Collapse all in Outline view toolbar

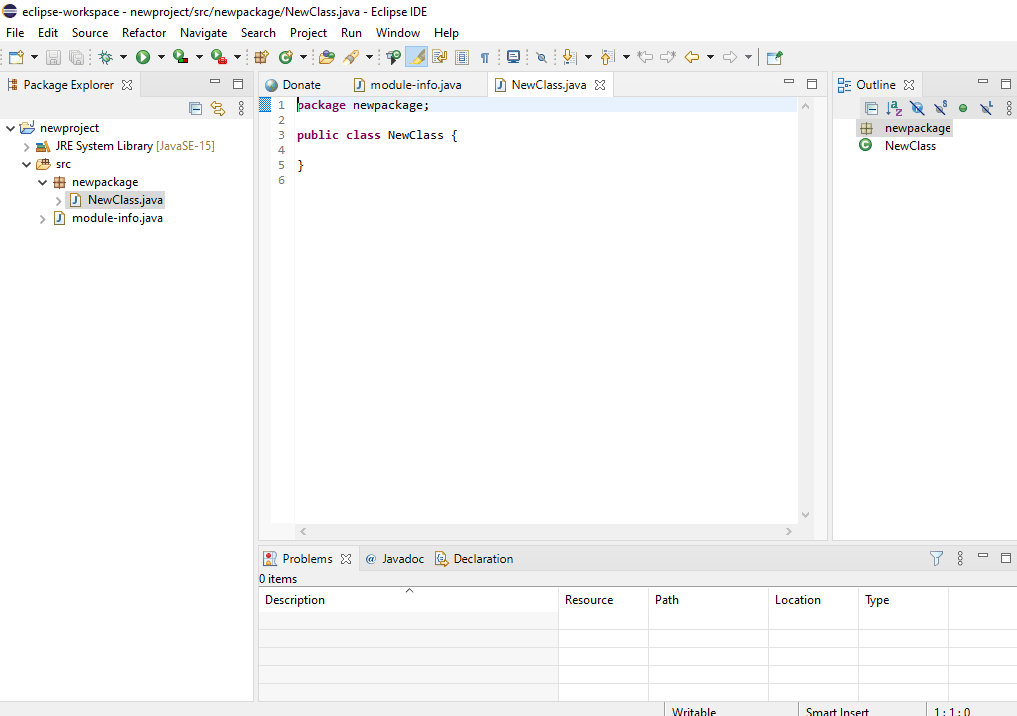871,108
